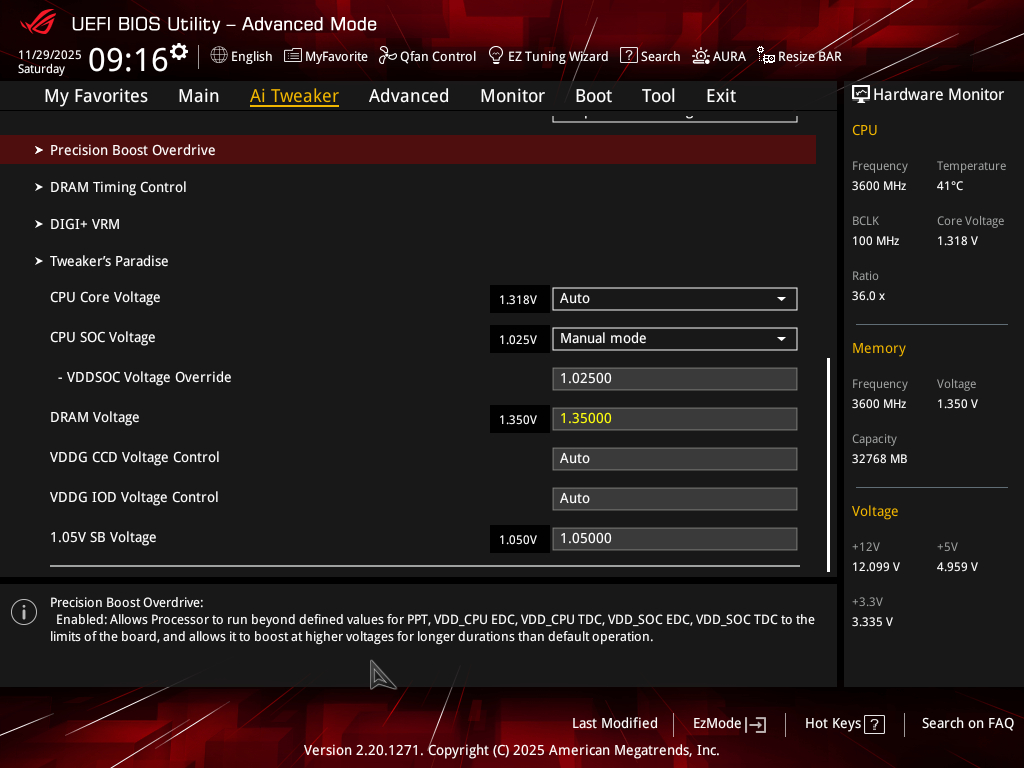Open the Search question-mark icon
The image size is (1024, 768).
[x=628, y=56]
